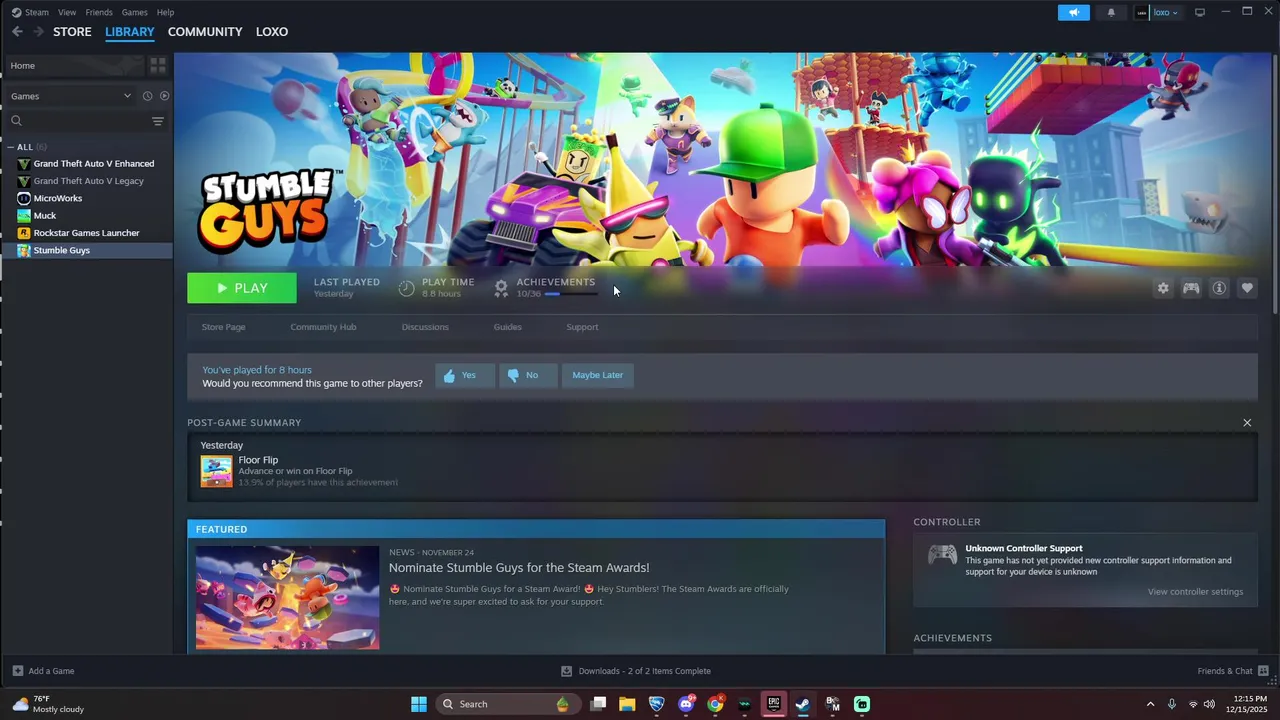1280x720 pixels.
Task: Open the library advanced filters icon
Action: tap(157, 121)
